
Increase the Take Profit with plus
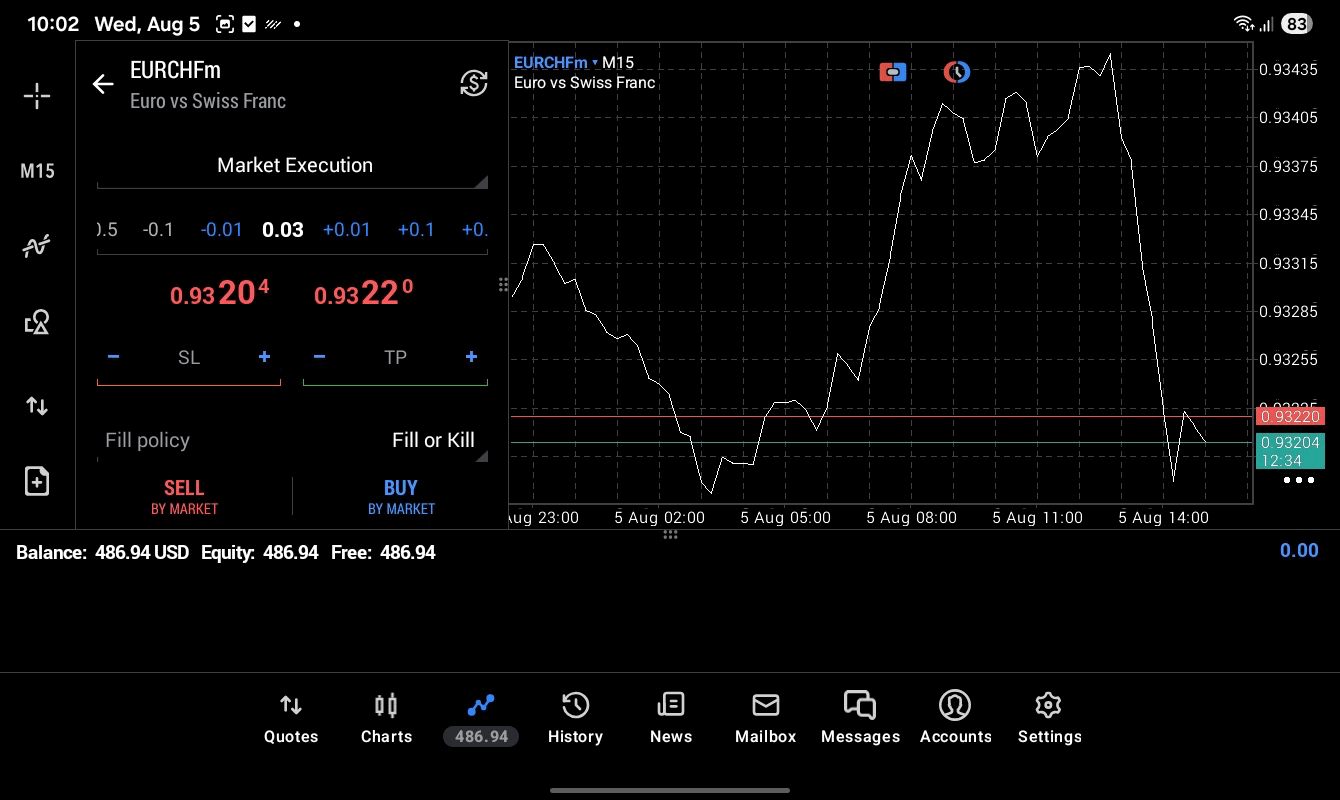tap(471, 357)
